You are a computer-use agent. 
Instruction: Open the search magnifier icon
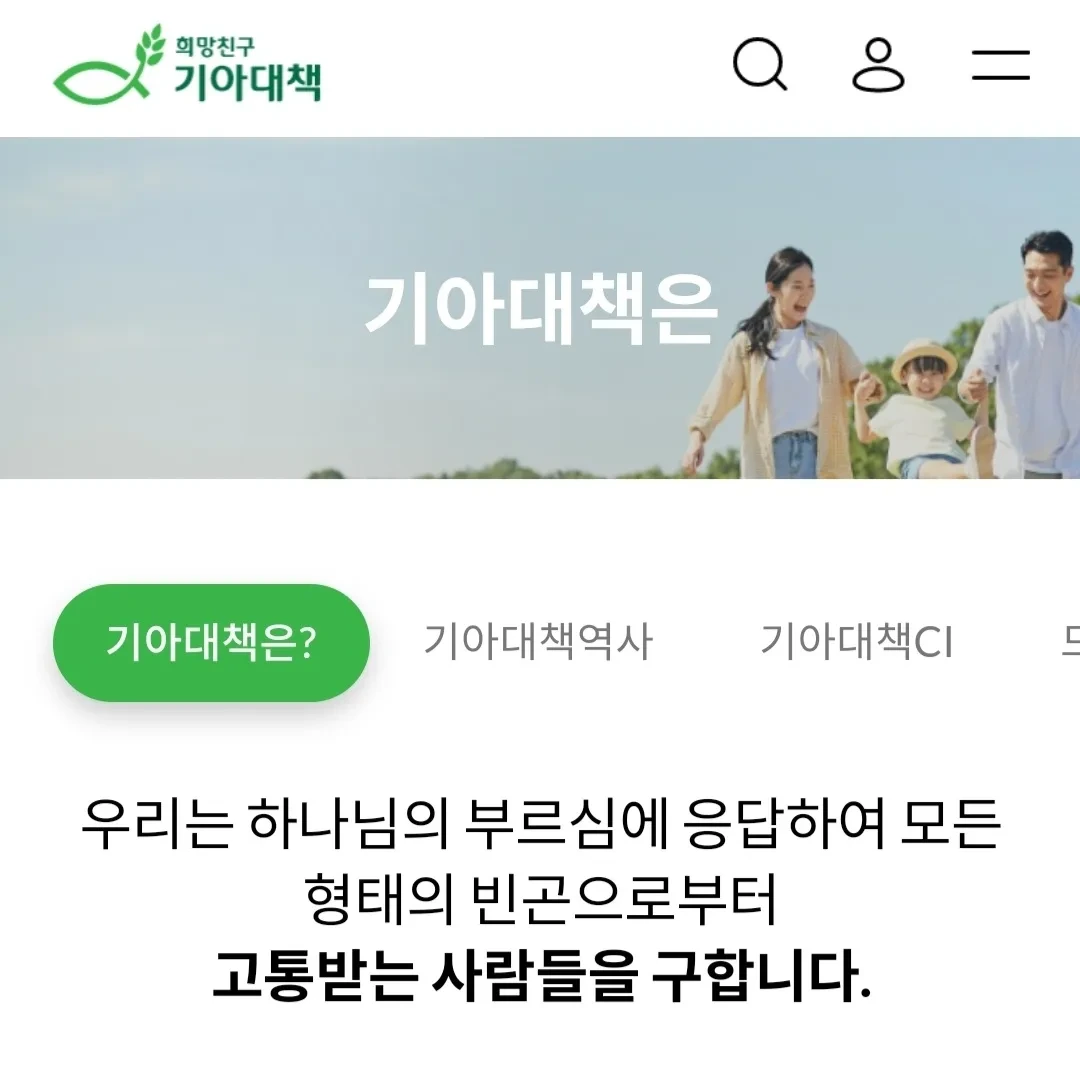point(760,64)
